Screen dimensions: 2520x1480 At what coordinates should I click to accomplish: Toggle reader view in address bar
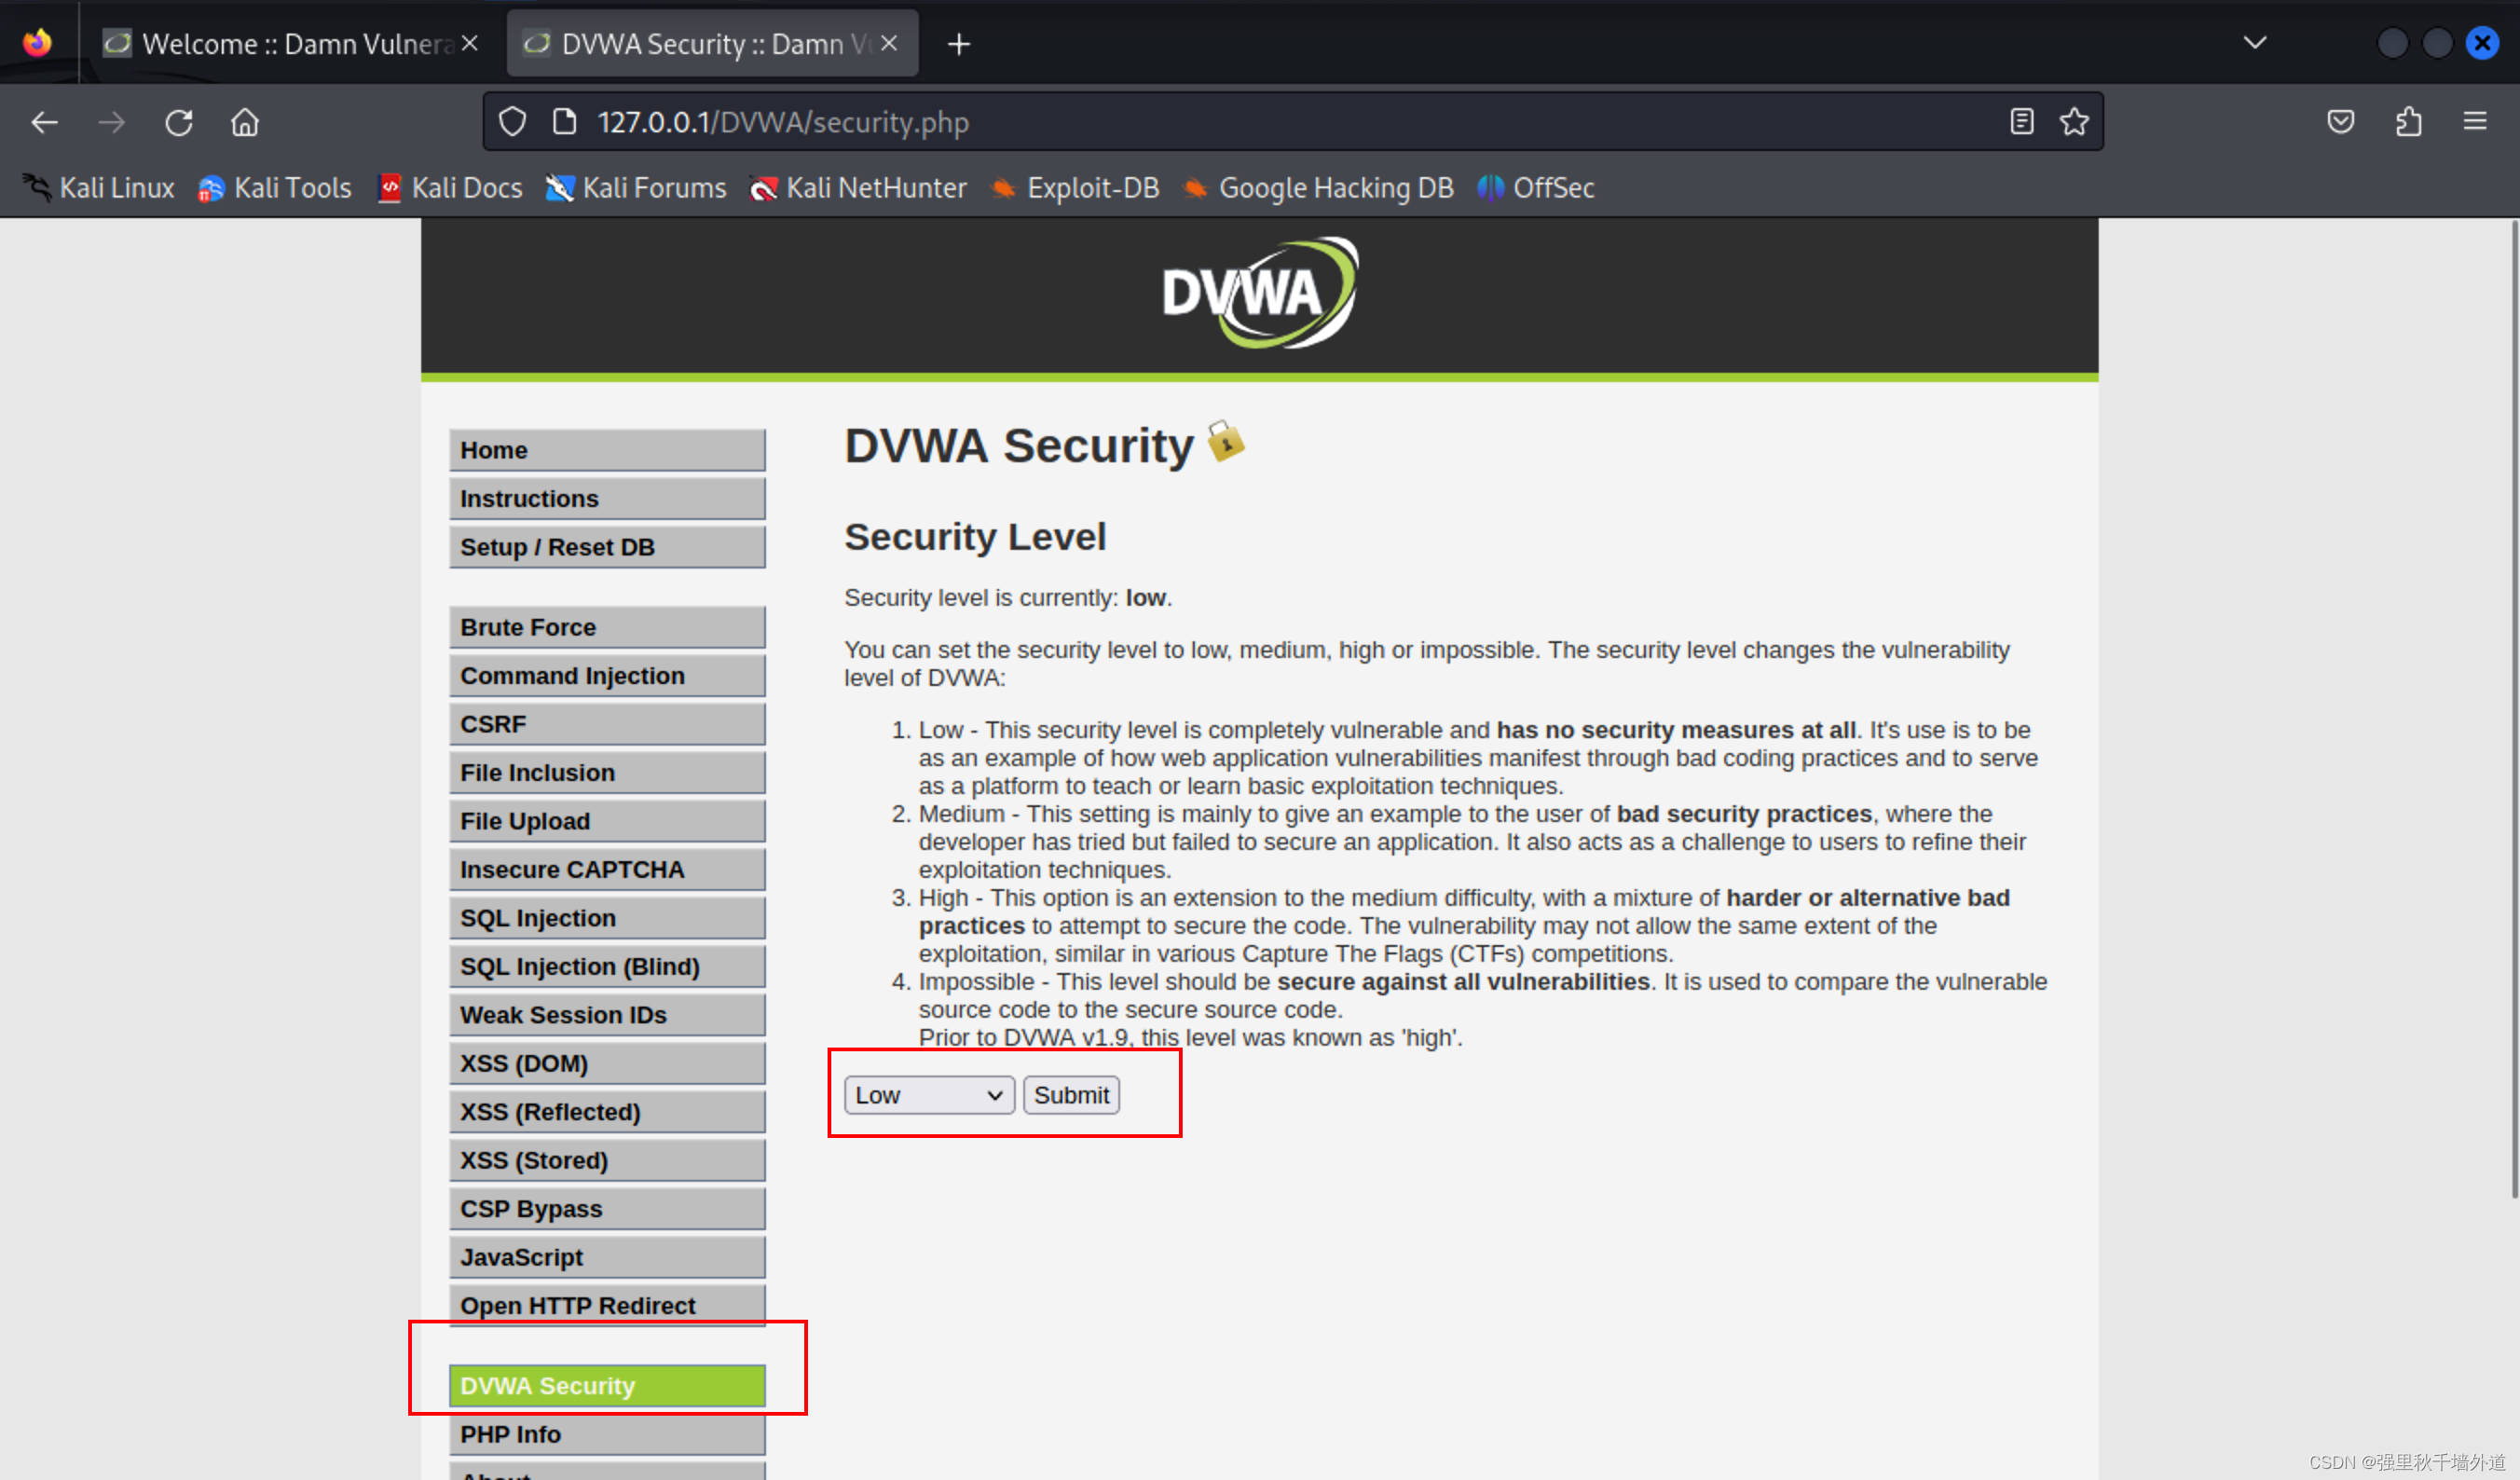tap(2021, 122)
